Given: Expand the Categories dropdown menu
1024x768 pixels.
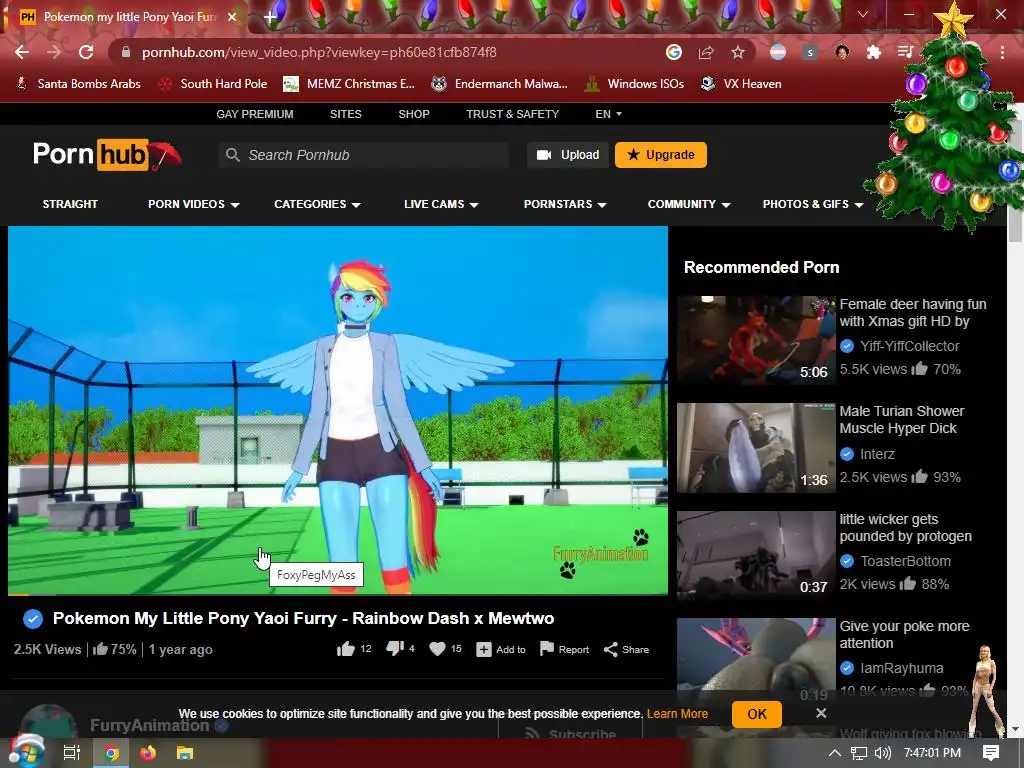Looking at the screenshot, I should pos(317,204).
